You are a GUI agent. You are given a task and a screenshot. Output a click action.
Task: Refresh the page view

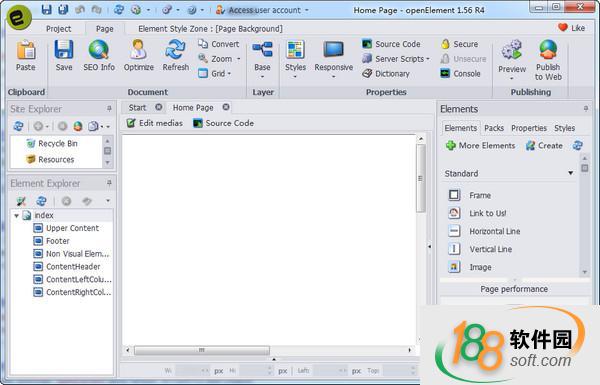176,56
